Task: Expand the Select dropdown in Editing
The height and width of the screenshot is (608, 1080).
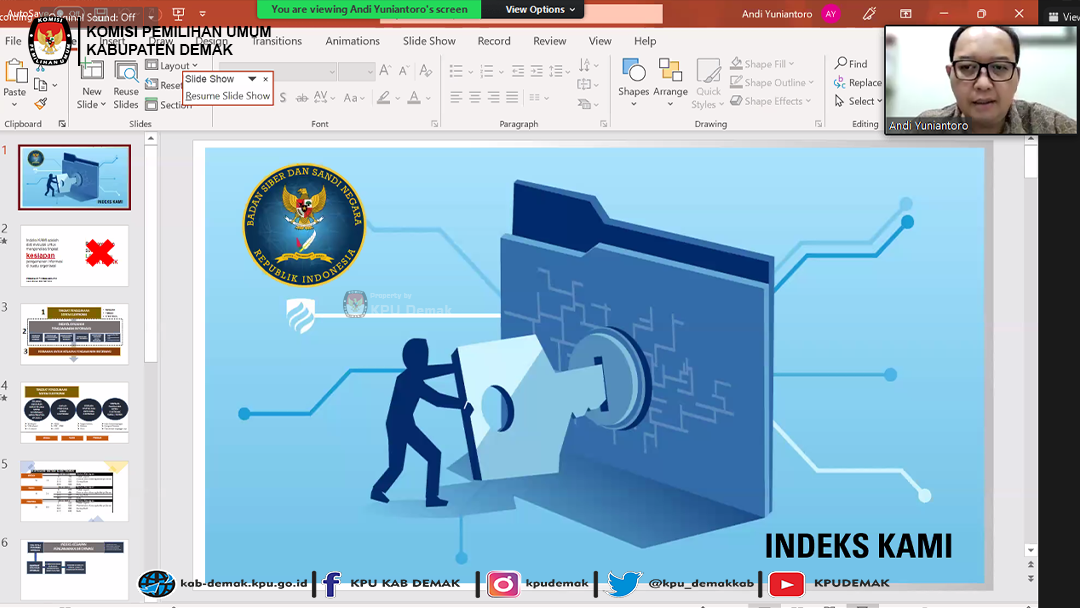Action: (859, 101)
